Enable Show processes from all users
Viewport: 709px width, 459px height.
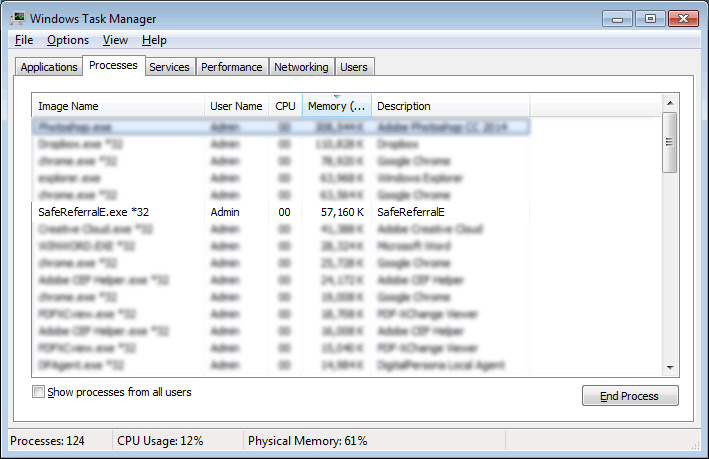(39, 392)
